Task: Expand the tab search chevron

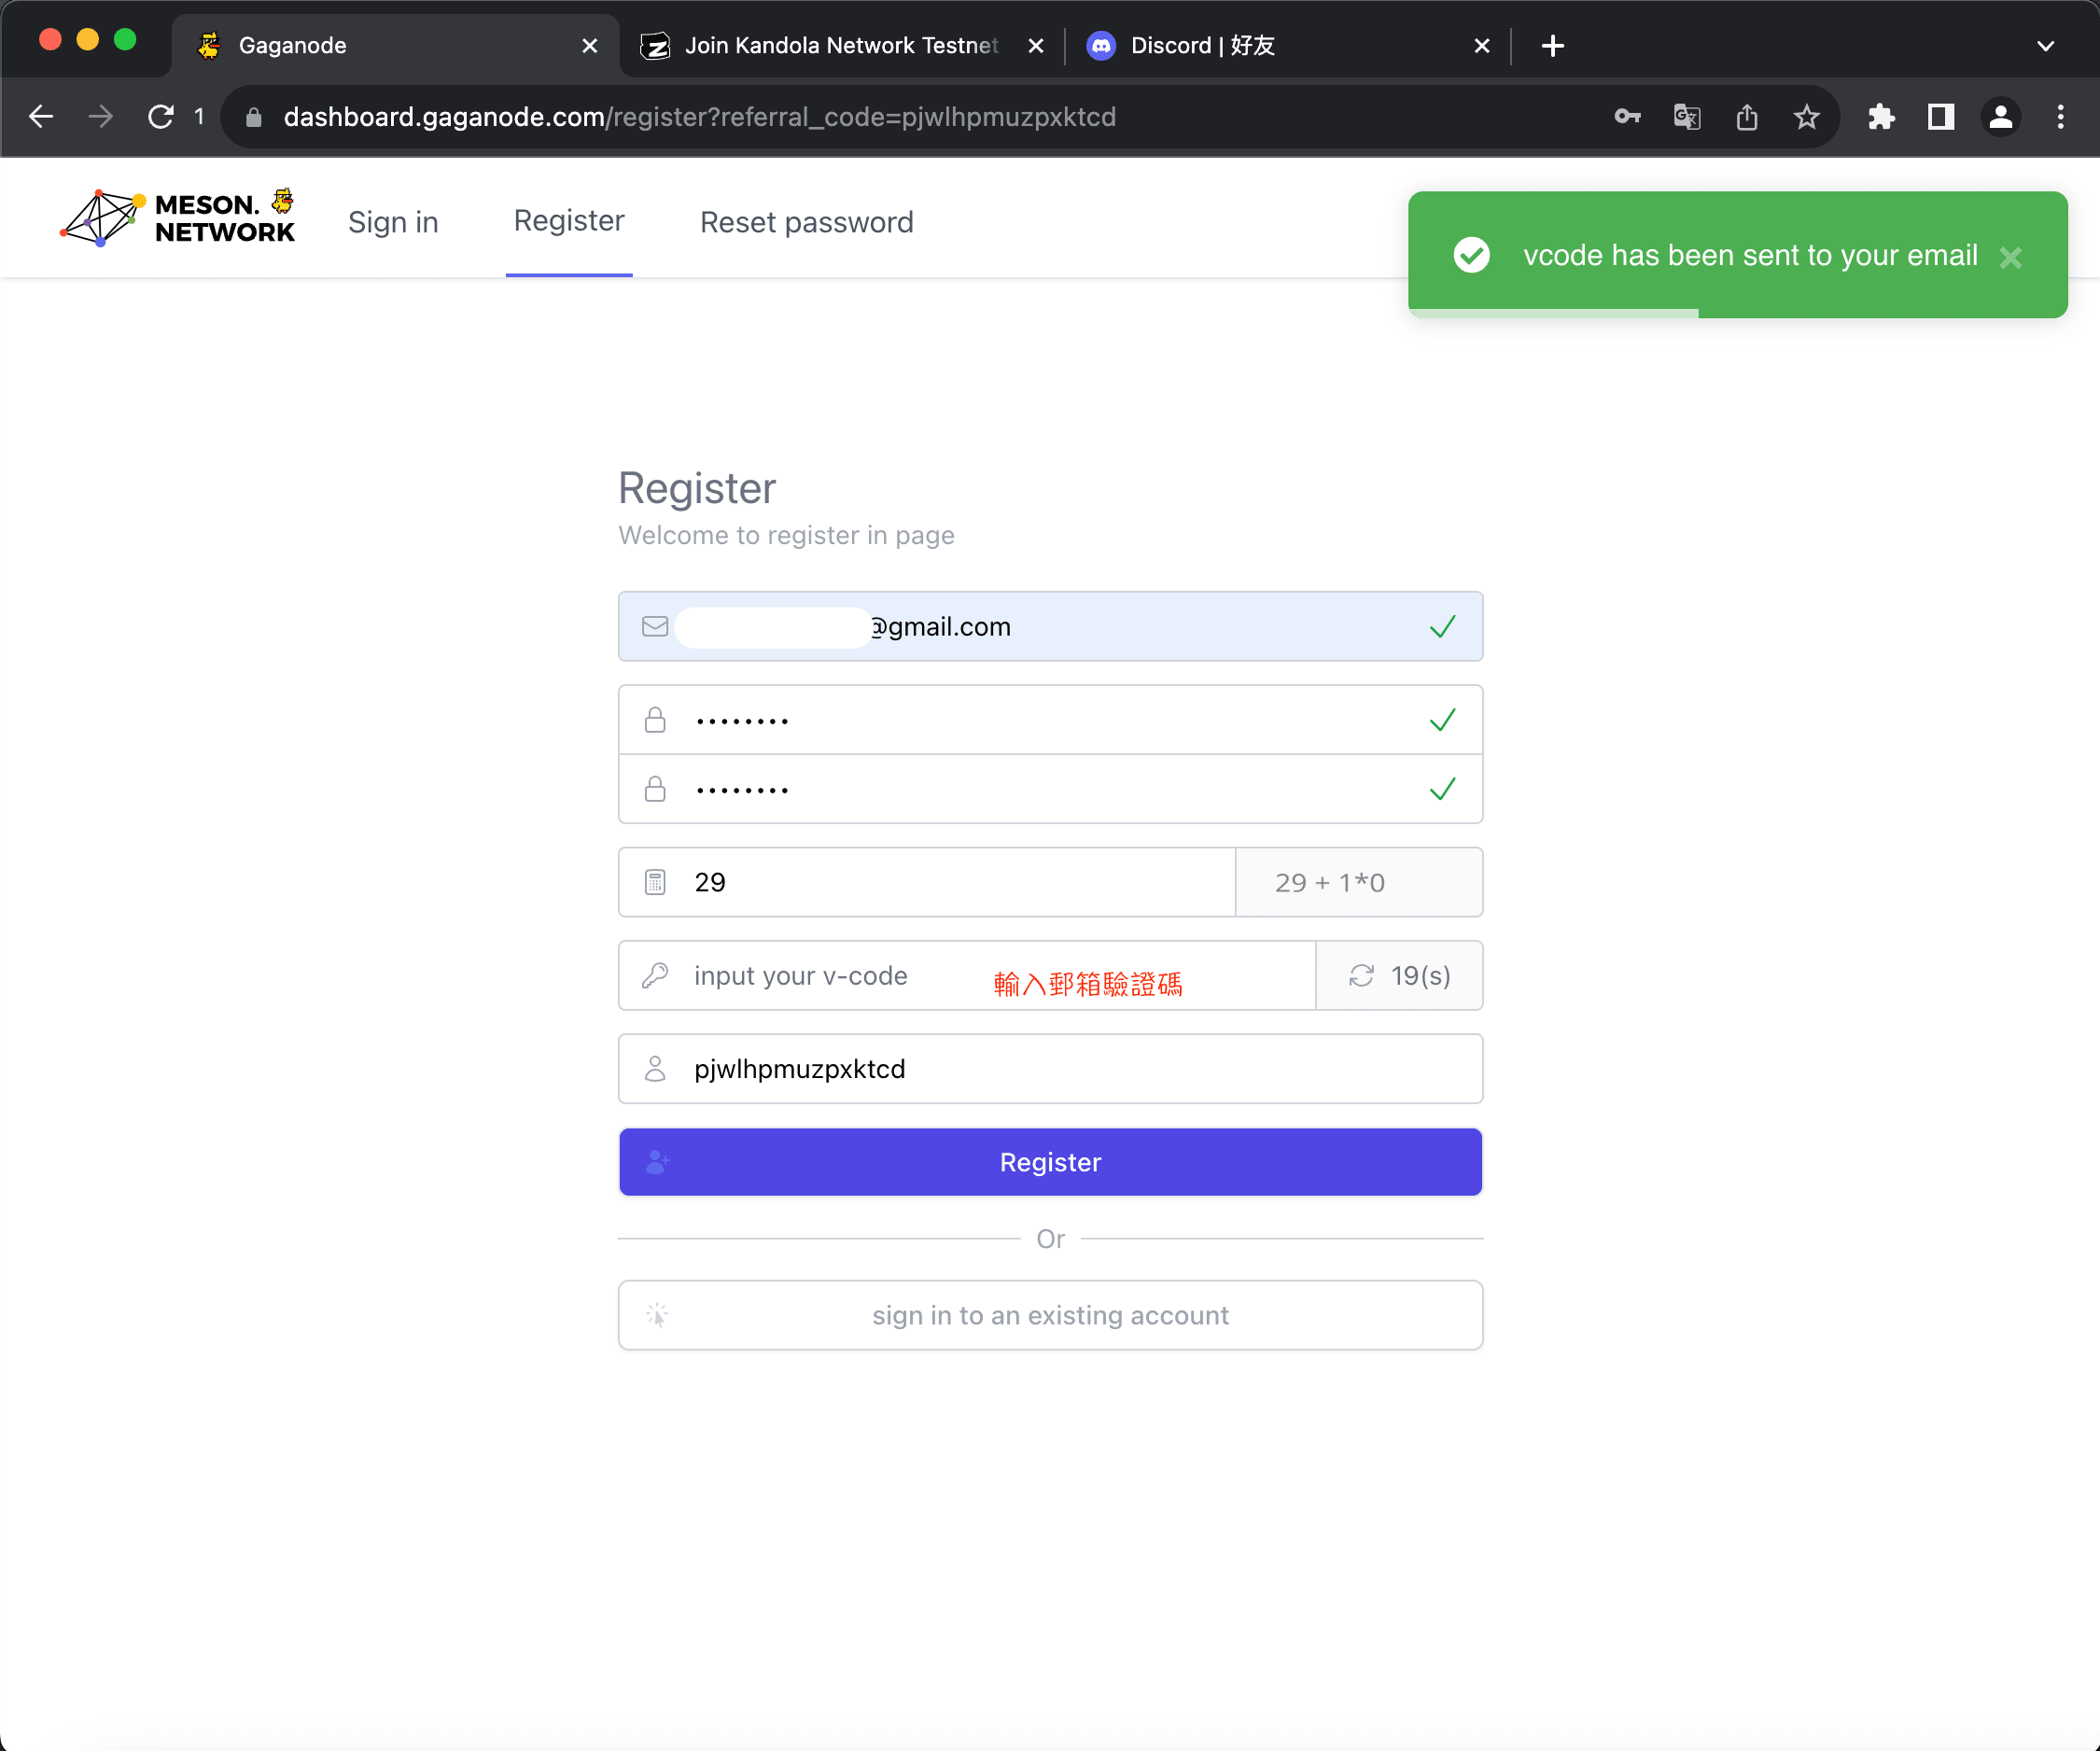Action: 2045,46
